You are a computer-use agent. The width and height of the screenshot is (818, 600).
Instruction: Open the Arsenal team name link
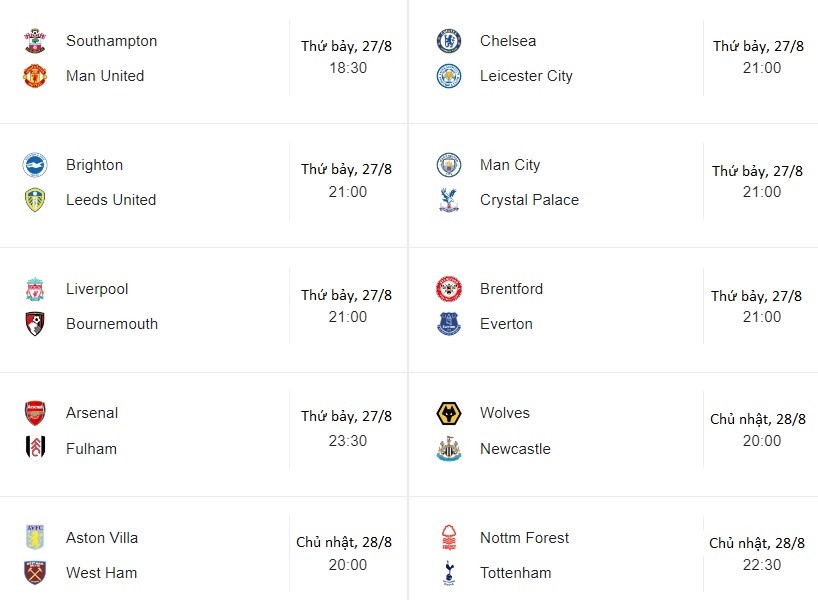92,413
